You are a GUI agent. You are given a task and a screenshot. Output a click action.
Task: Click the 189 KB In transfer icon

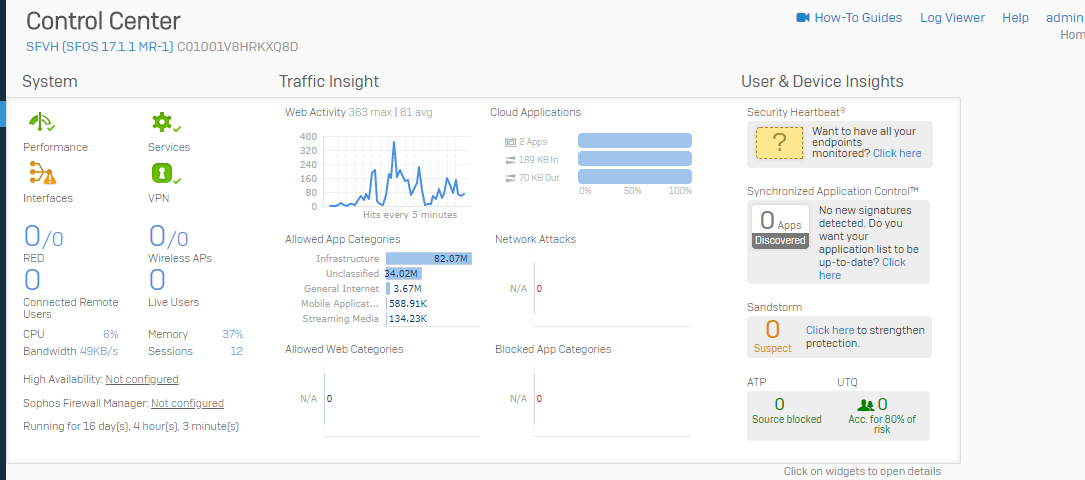pos(510,160)
